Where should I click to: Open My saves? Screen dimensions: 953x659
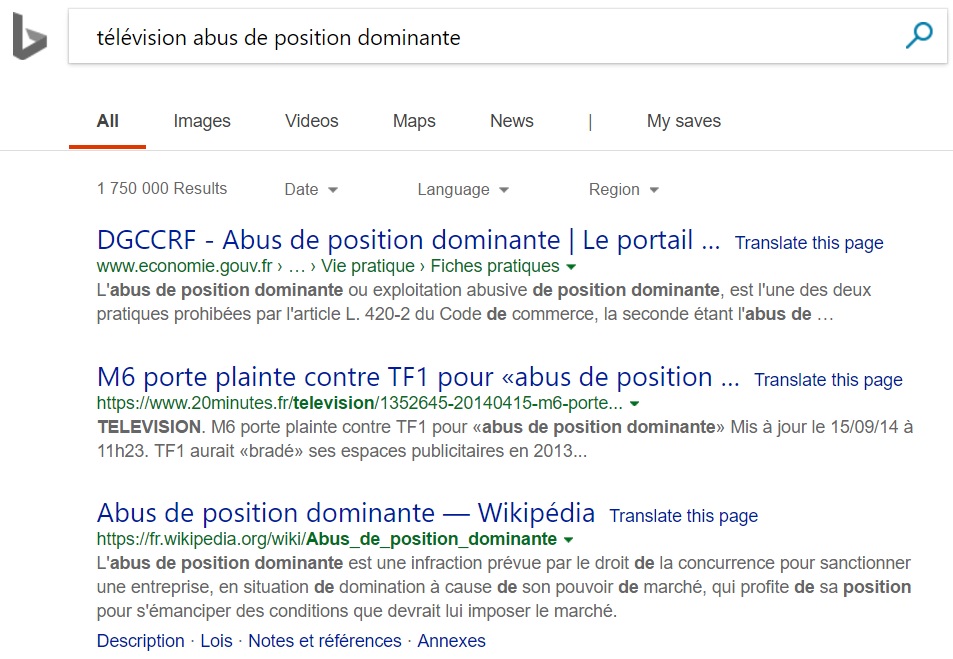click(x=684, y=121)
